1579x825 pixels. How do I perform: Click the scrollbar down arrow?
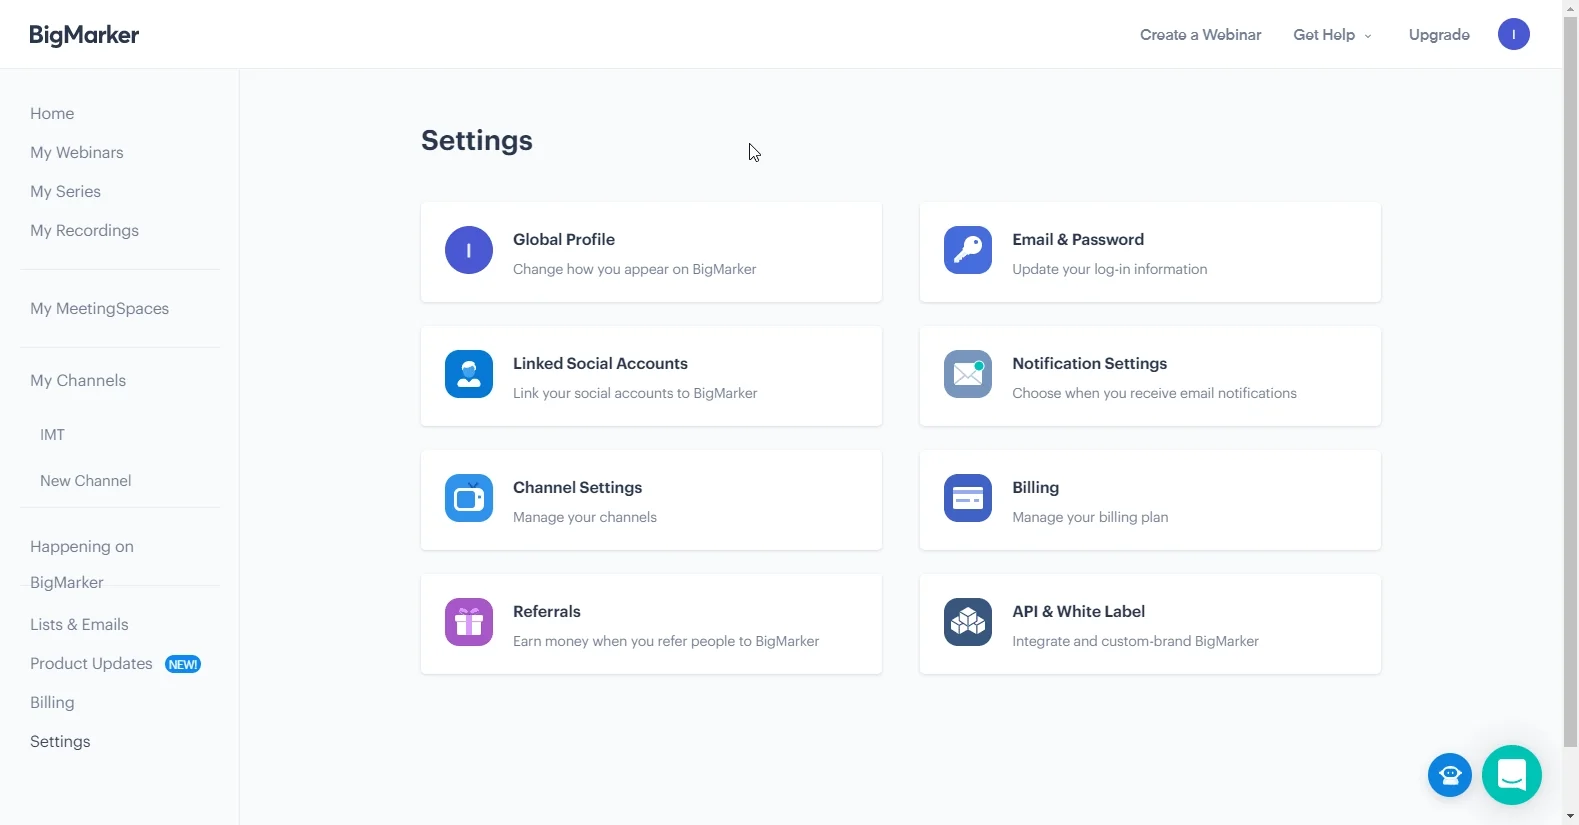tap(1570, 816)
